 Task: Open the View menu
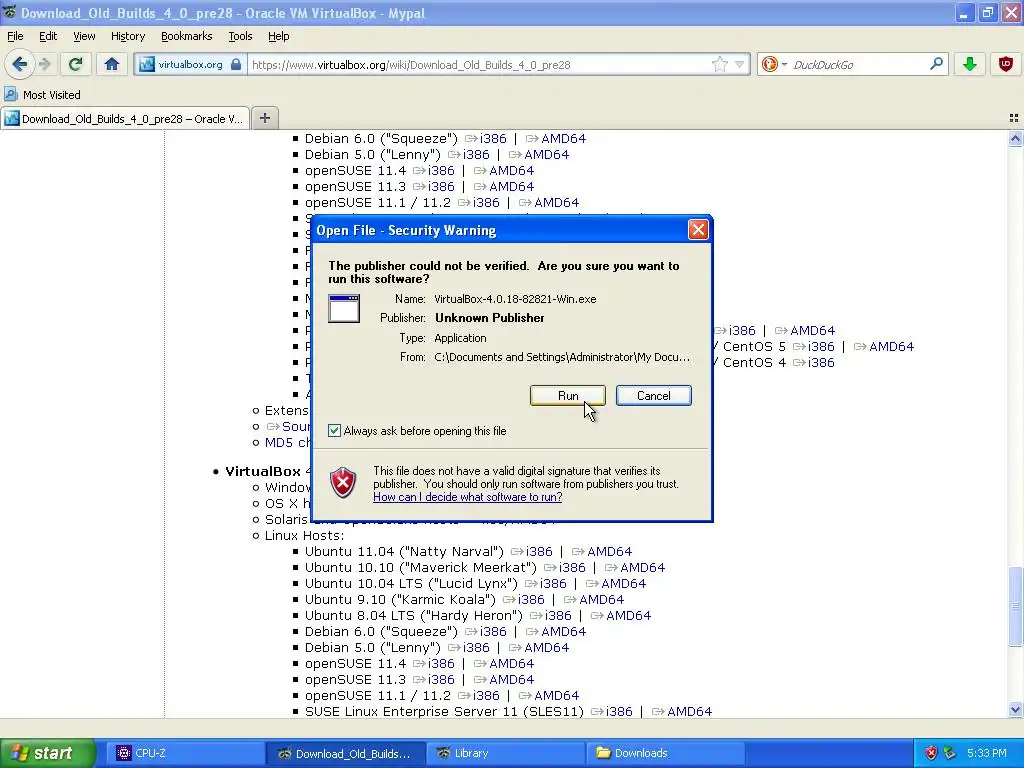coord(84,36)
